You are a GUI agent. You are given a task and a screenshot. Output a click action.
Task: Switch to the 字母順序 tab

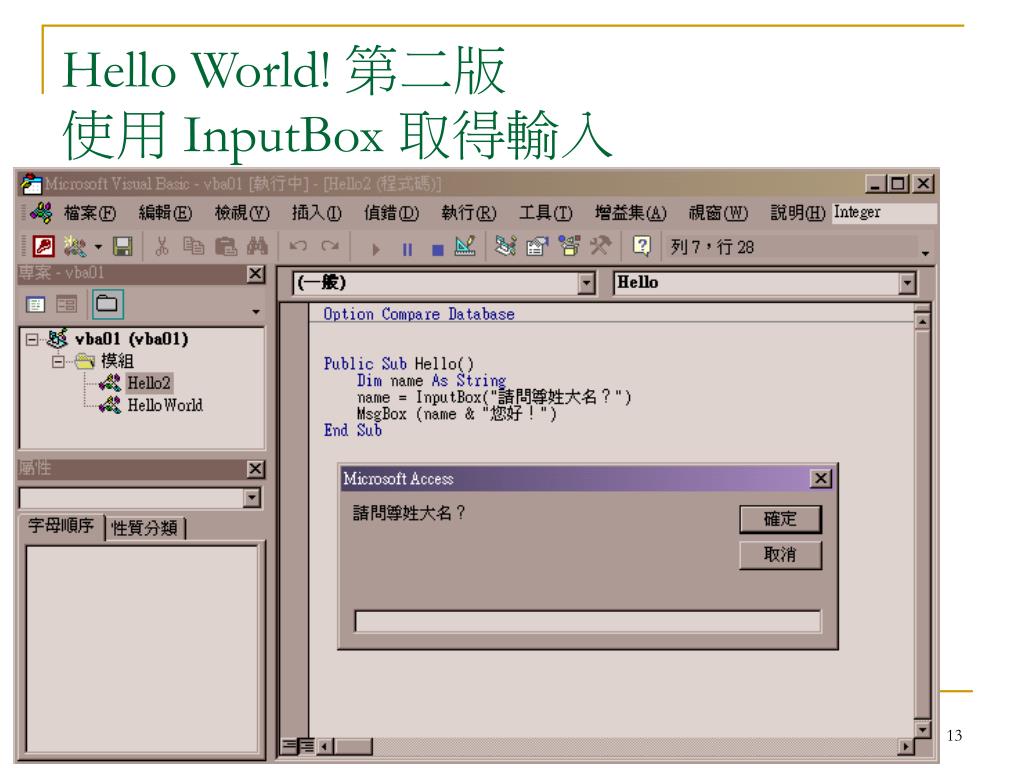point(60,526)
